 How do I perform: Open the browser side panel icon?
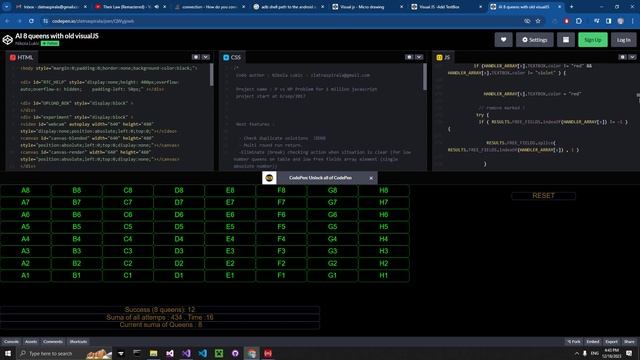click(609, 21)
